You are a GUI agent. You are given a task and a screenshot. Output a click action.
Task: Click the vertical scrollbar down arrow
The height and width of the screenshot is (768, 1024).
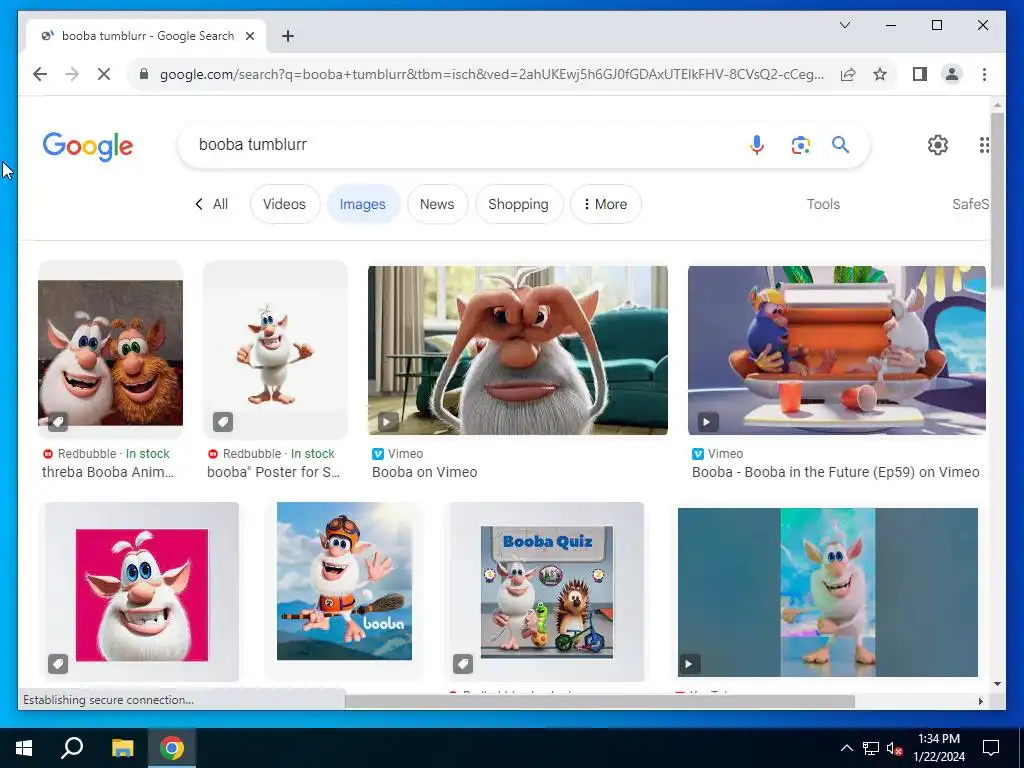[x=997, y=684]
